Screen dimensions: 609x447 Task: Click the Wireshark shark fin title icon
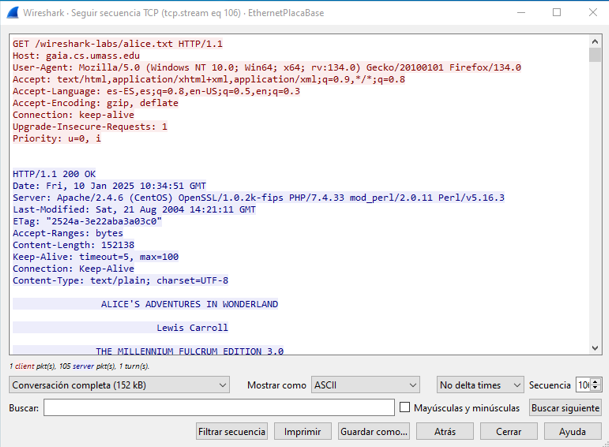pyautogui.click(x=13, y=12)
